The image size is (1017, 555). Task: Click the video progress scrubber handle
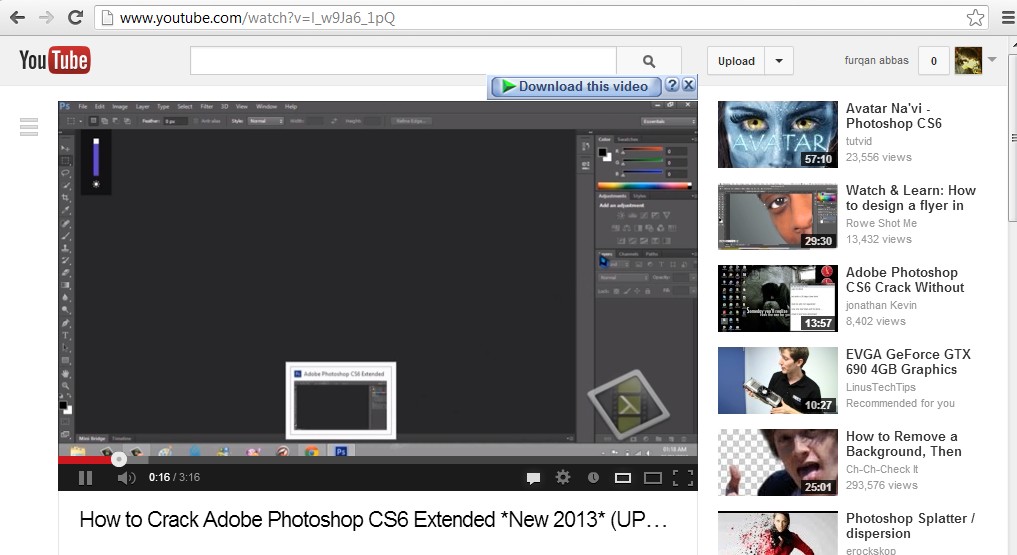pyautogui.click(x=118, y=459)
